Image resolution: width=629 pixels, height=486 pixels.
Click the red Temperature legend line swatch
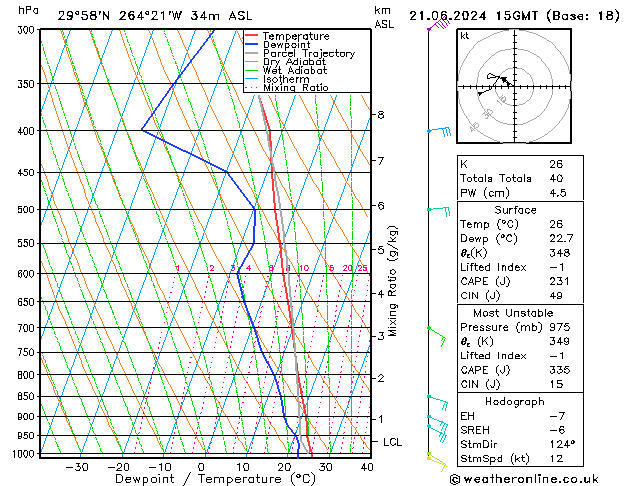[x=252, y=36]
